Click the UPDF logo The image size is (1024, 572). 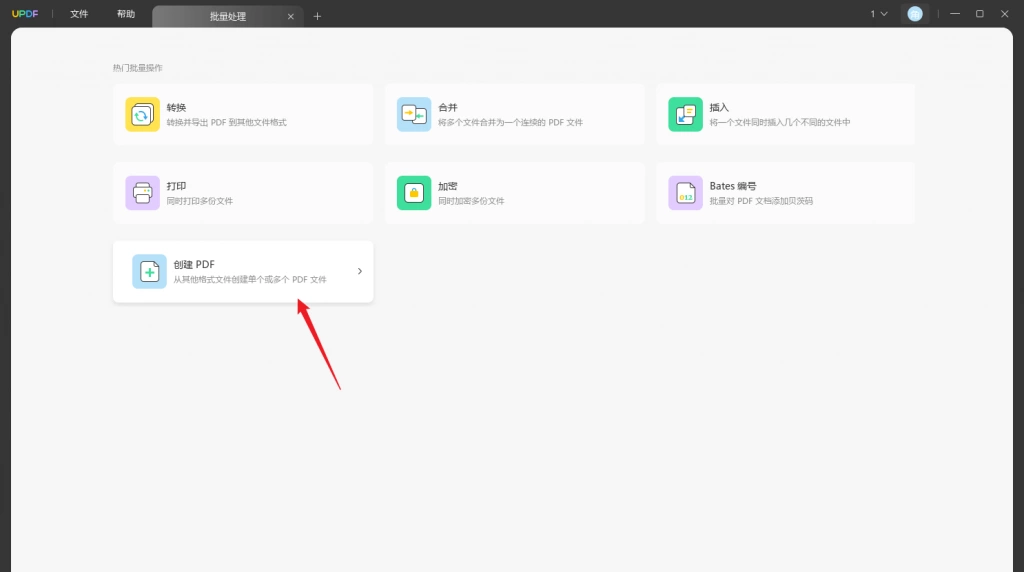(25, 14)
